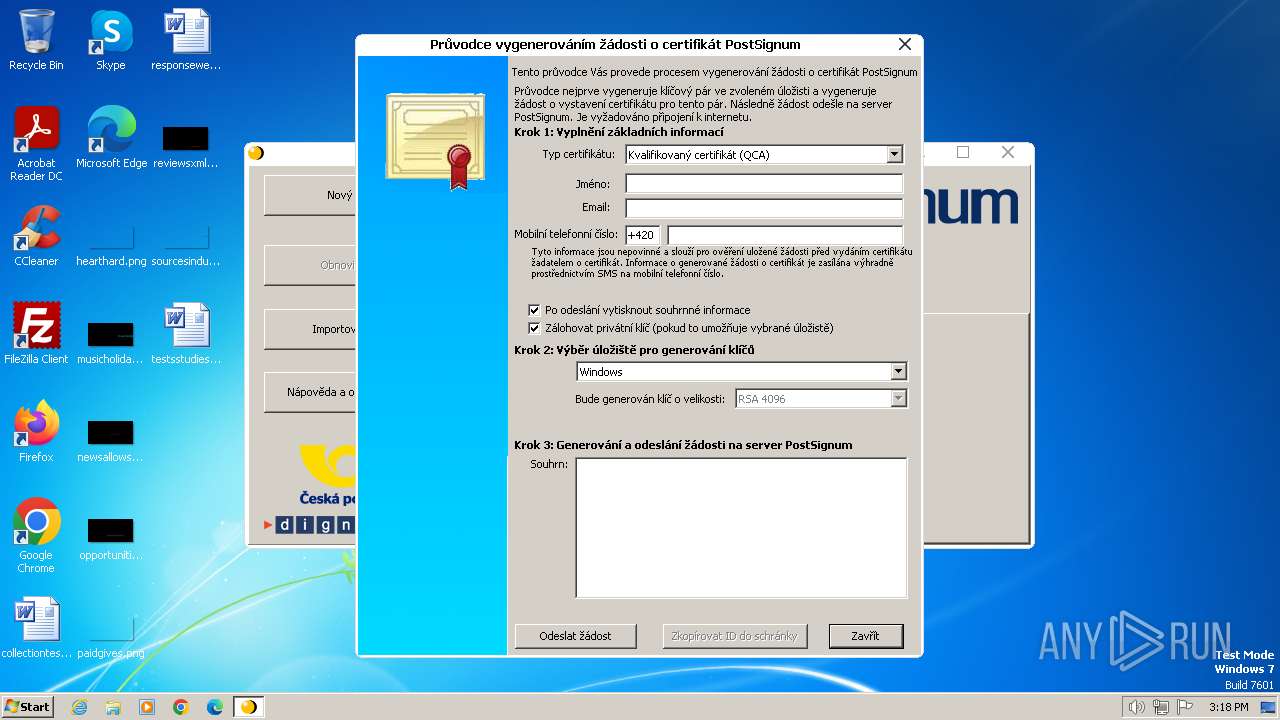Toggle 'Zálohovat privátní klíč' checkbox
Screen dimensions: 1280x720
[x=534, y=328]
